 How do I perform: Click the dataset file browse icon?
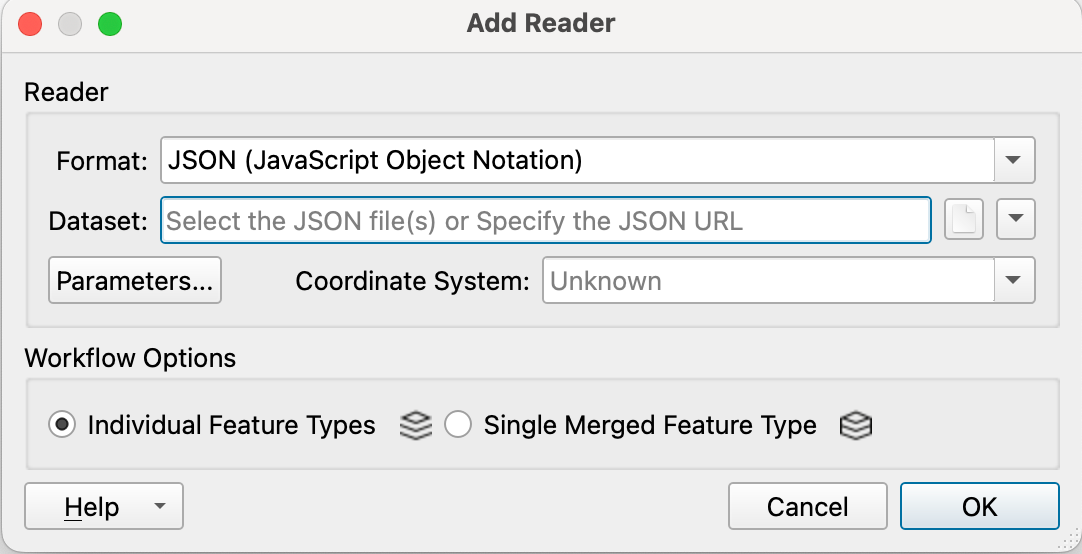tap(964, 221)
